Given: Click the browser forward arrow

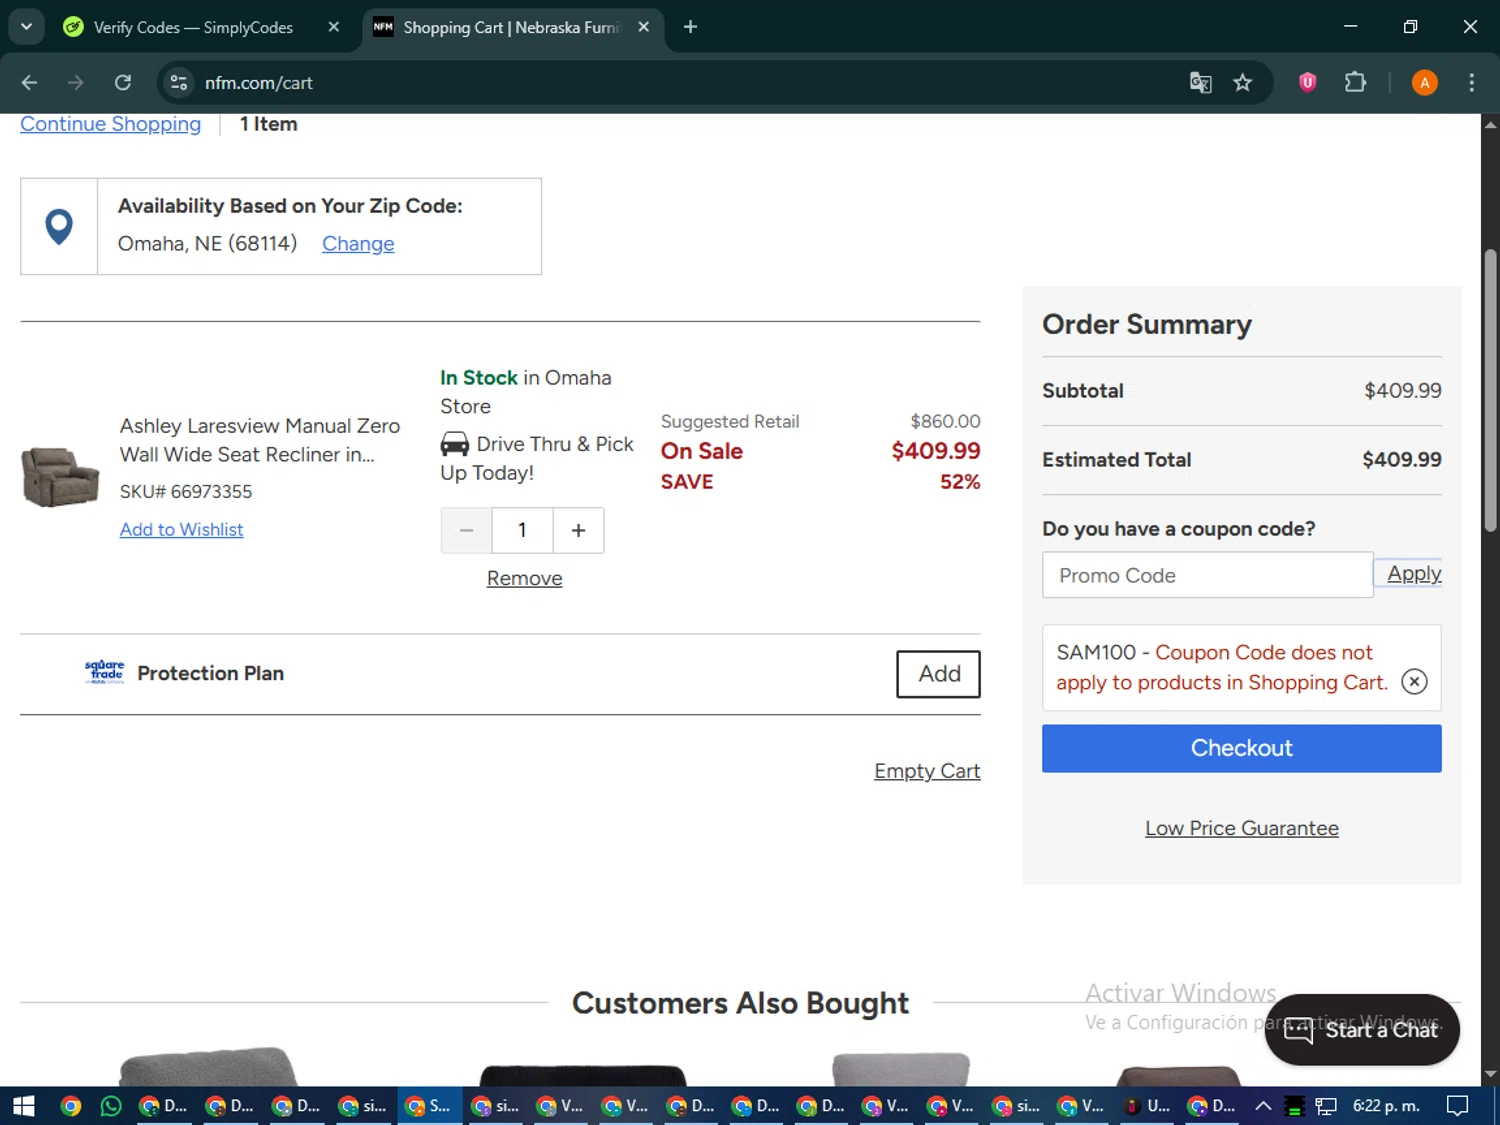Looking at the screenshot, I should click(76, 82).
